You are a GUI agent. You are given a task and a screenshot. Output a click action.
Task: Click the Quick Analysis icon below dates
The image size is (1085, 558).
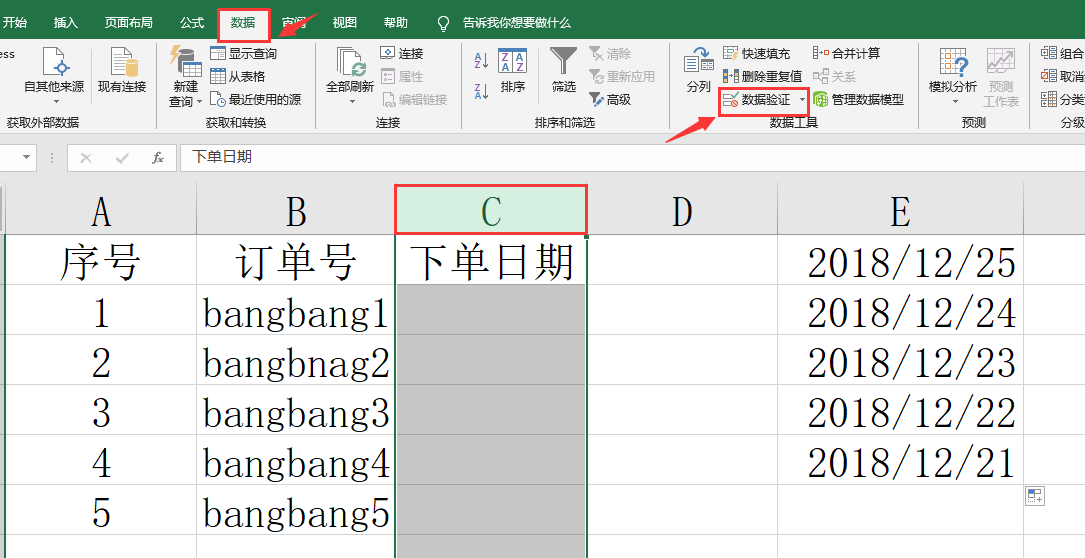pyautogui.click(x=1034, y=496)
